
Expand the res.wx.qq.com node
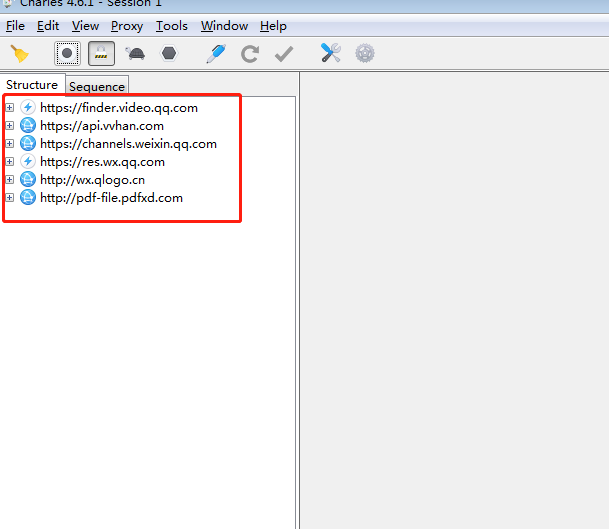[x=10, y=162]
